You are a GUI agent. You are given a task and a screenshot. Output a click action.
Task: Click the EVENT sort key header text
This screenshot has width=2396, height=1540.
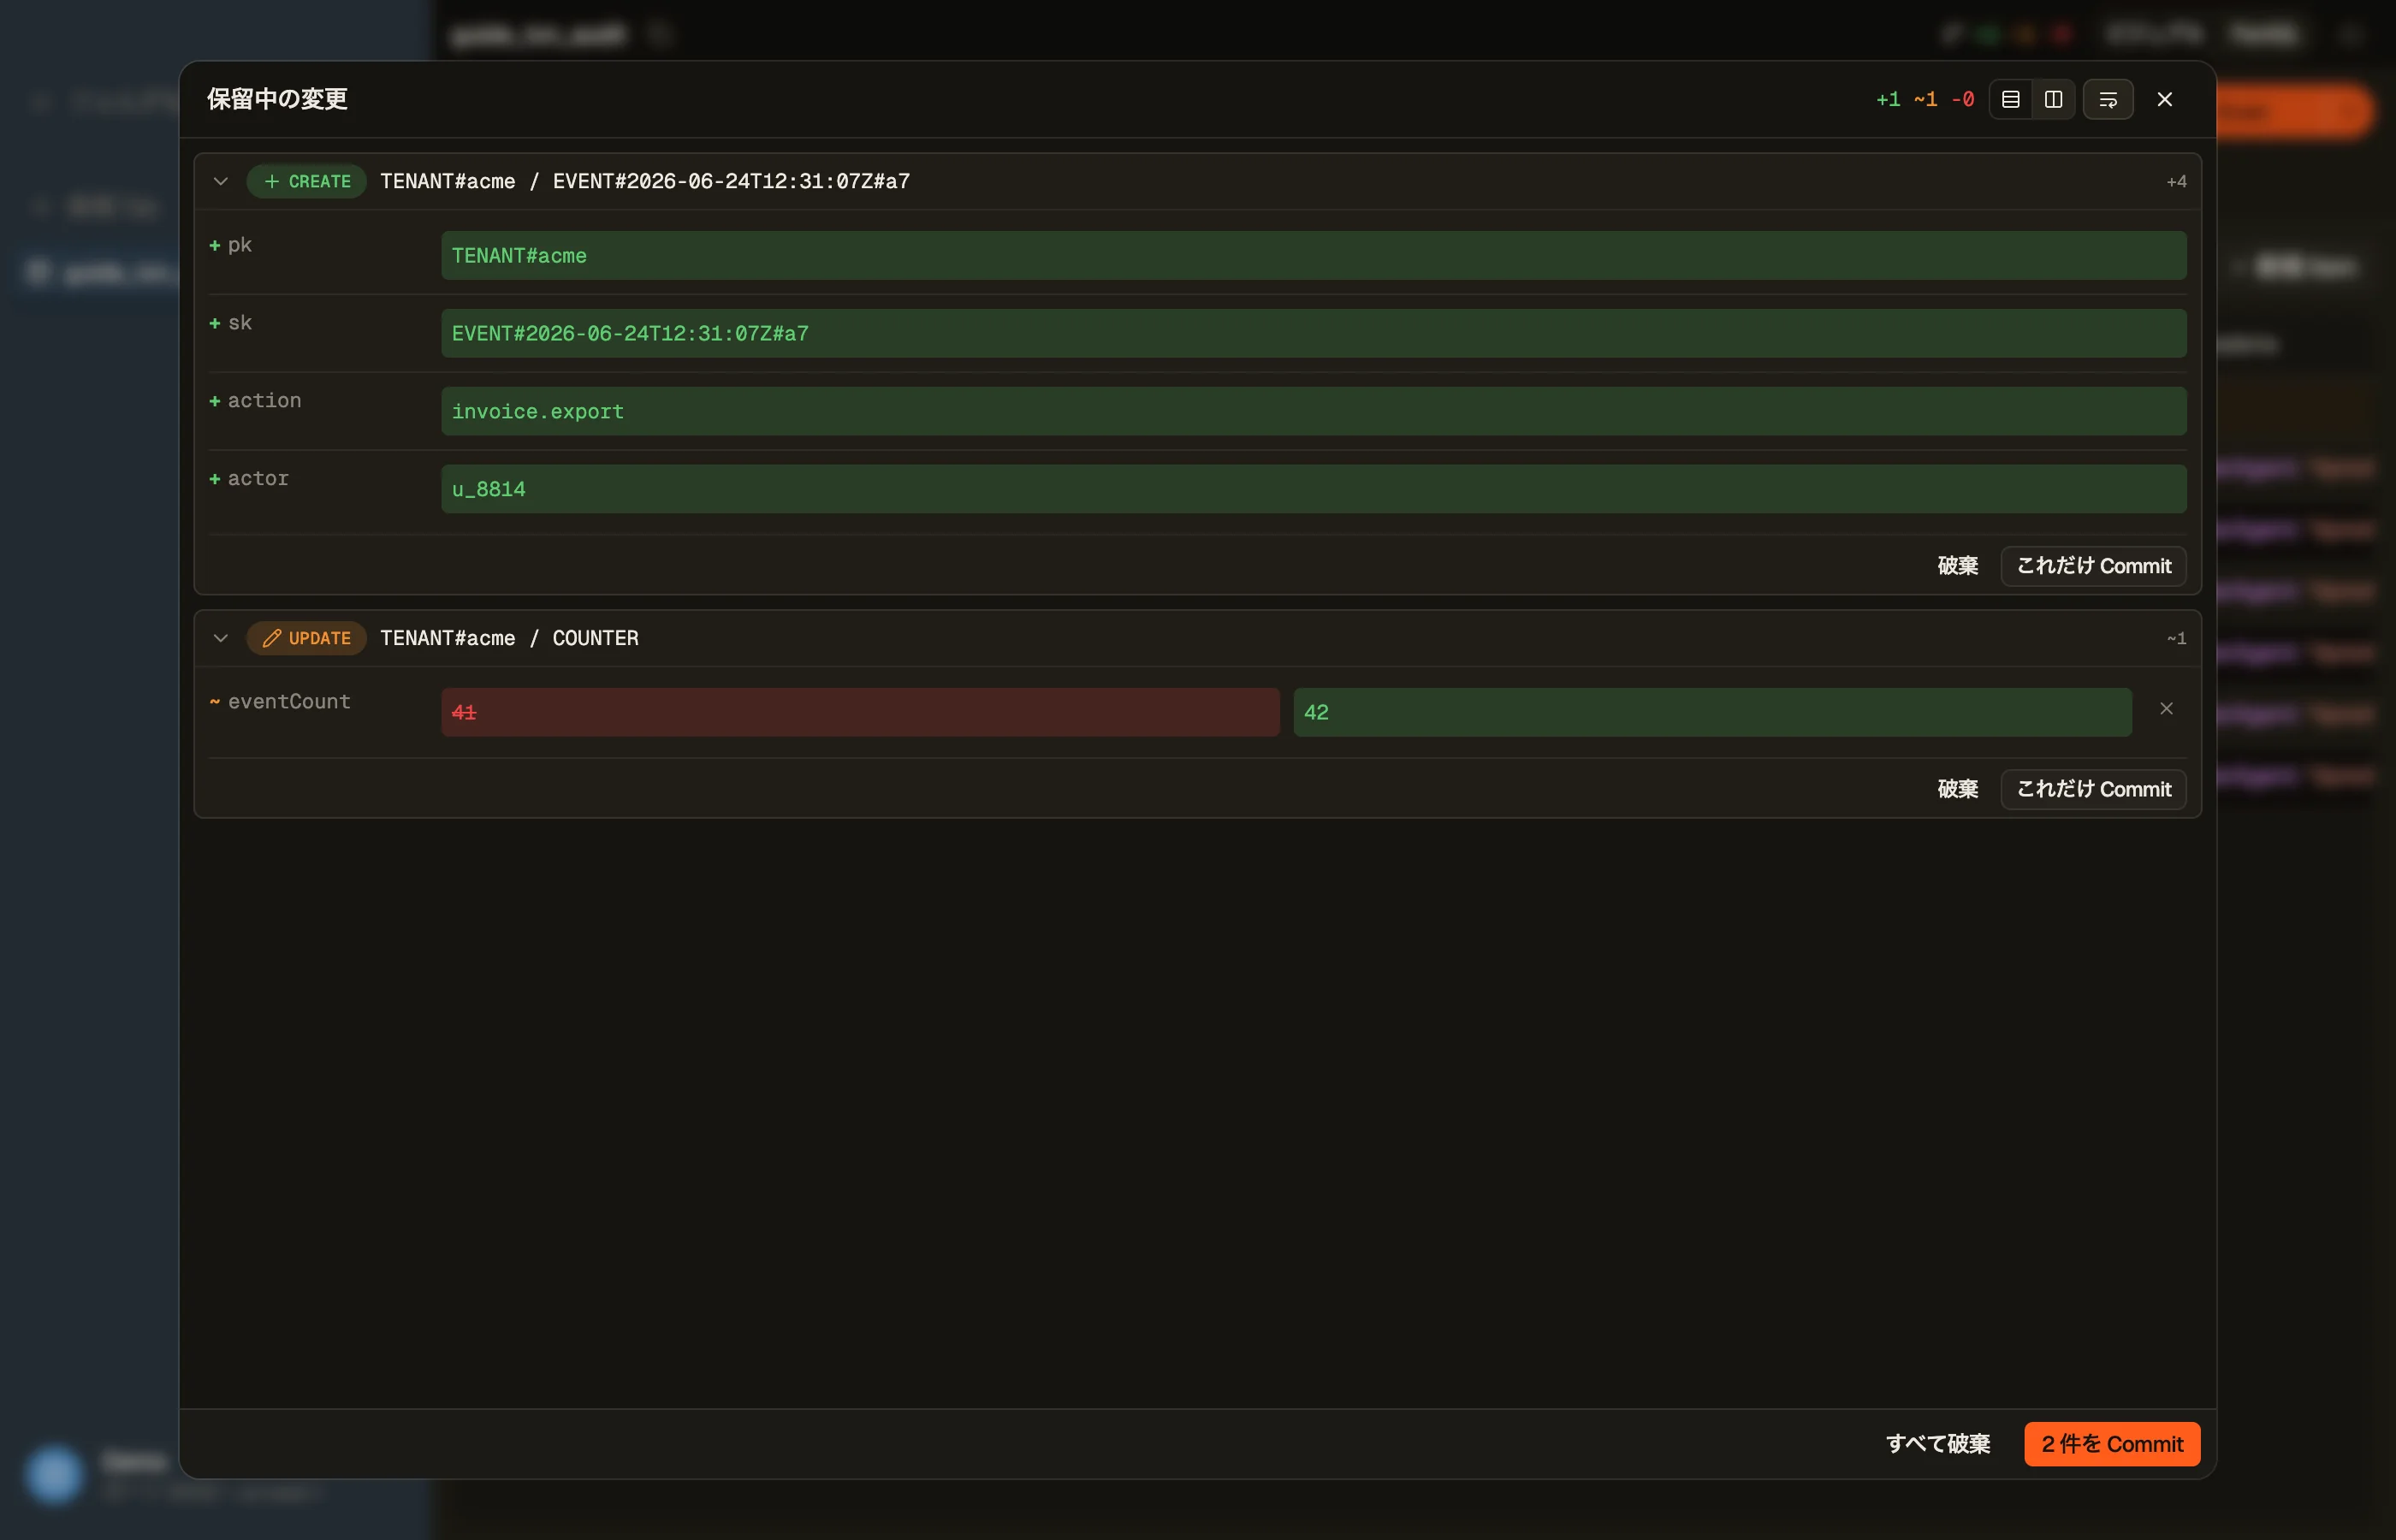(x=731, y=181)
